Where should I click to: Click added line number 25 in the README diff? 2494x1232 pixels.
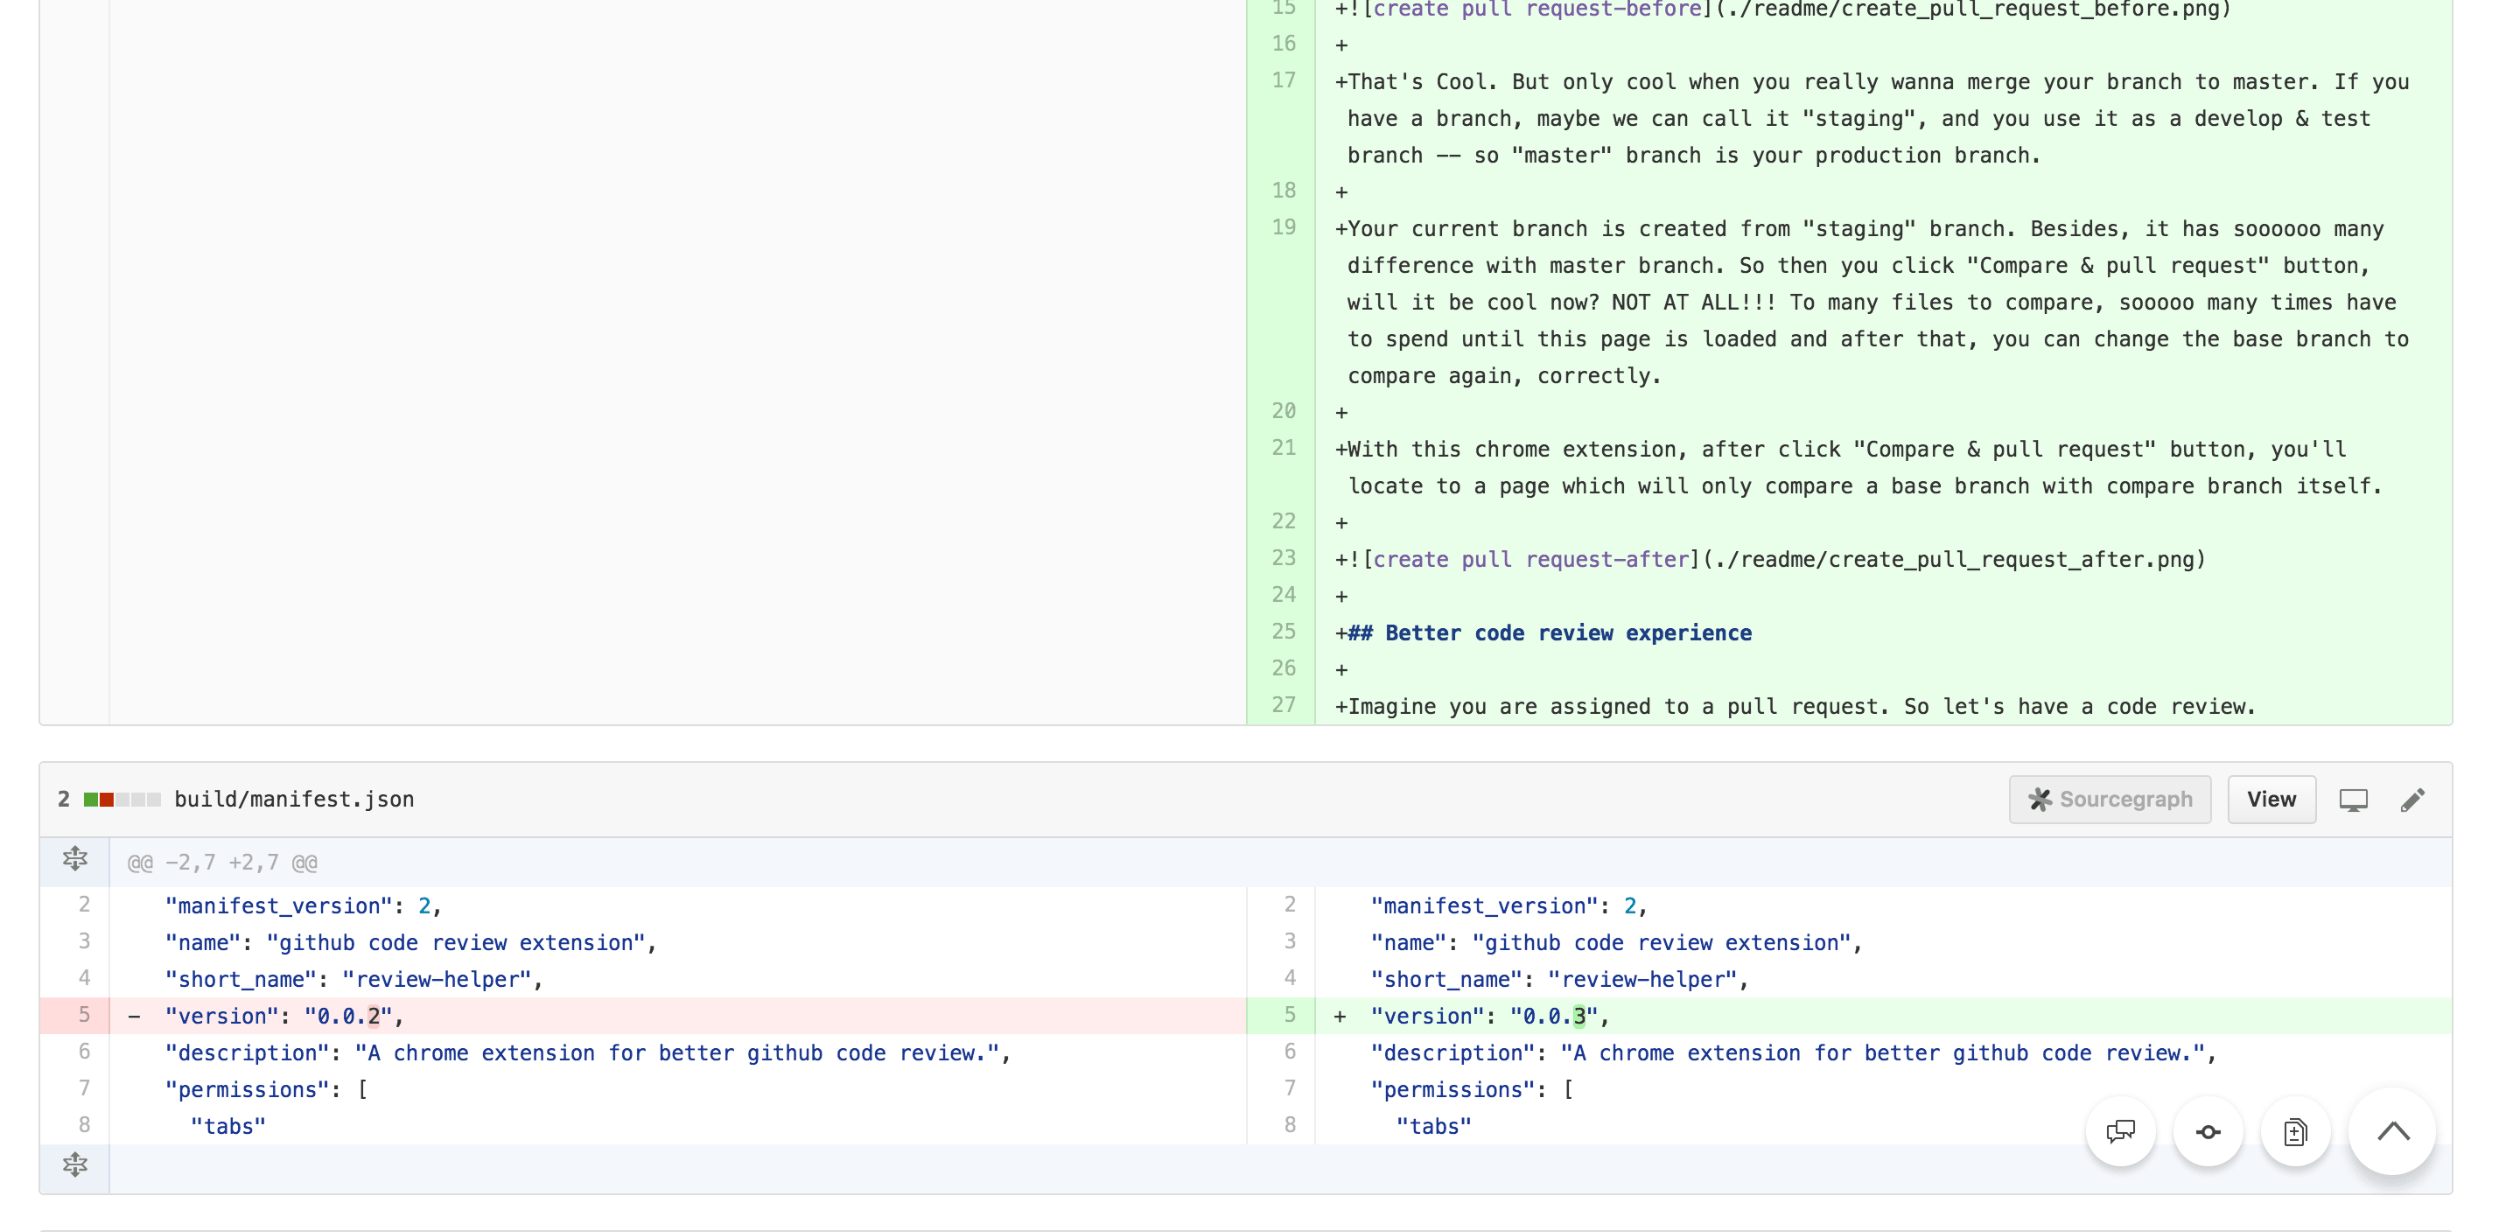1283,631
